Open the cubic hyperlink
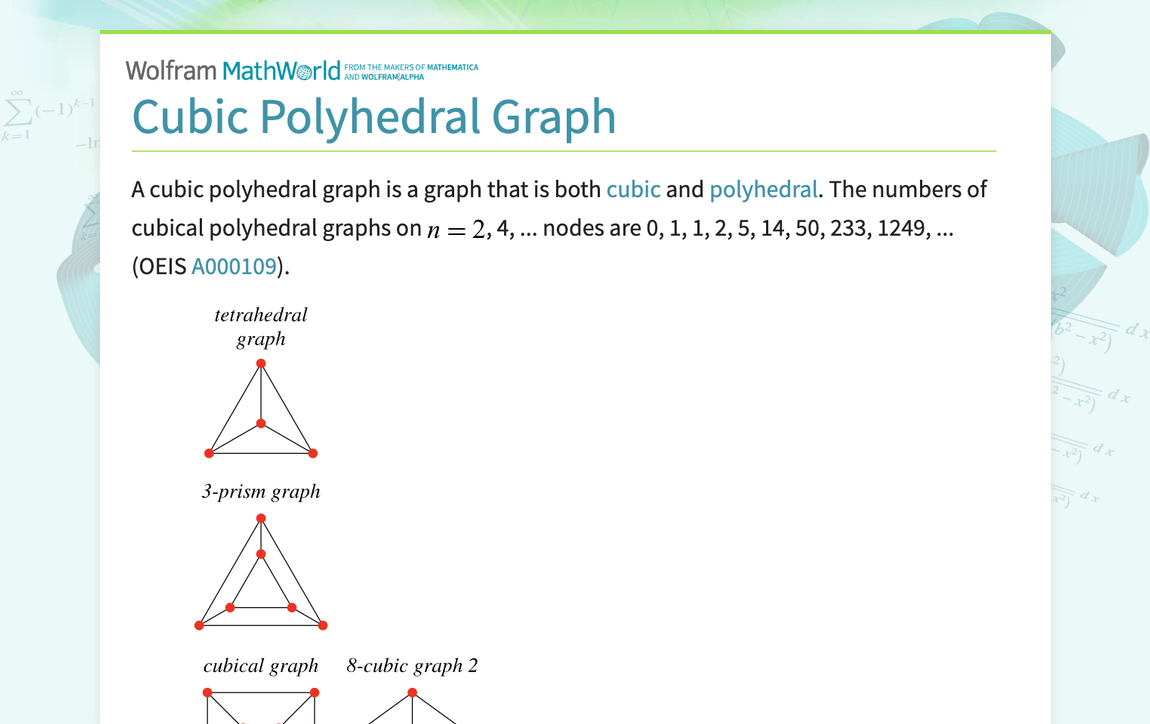This screenshot has width=1150, height=724. click(x=633, y=189)
